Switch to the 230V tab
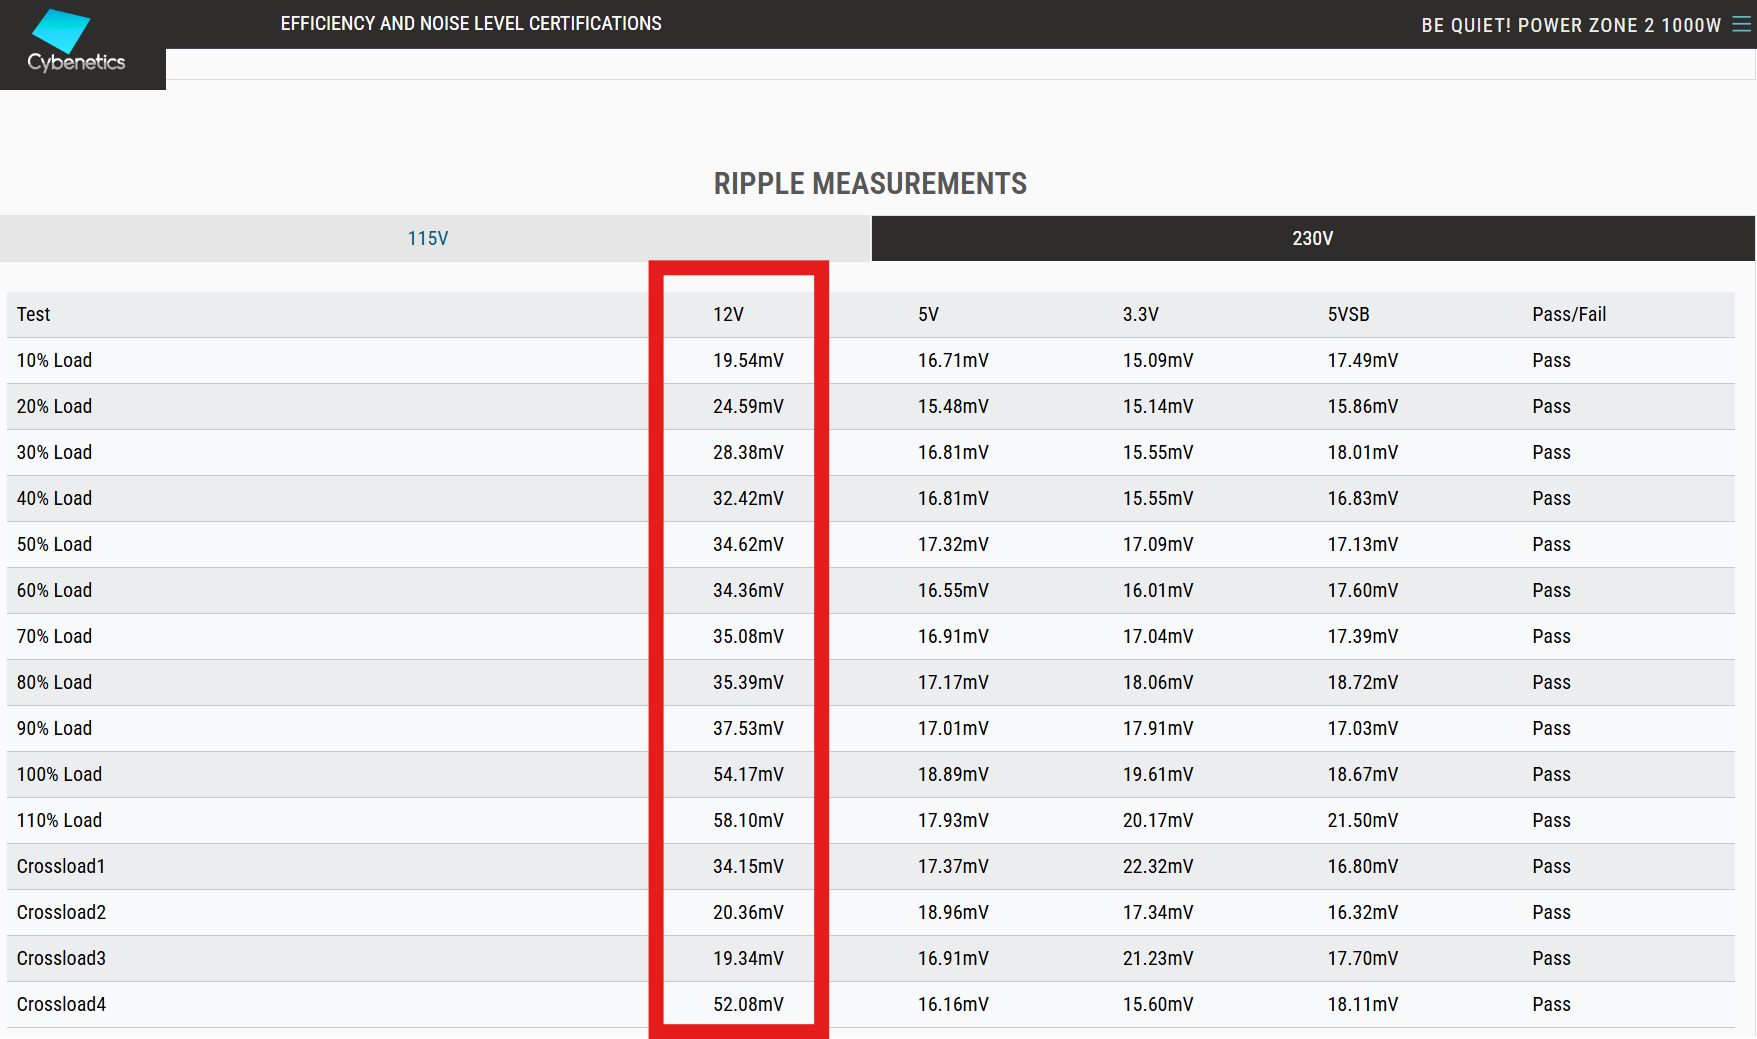The height and width of the screenshot is (1039, 1757). click(x=1313, y=238)
